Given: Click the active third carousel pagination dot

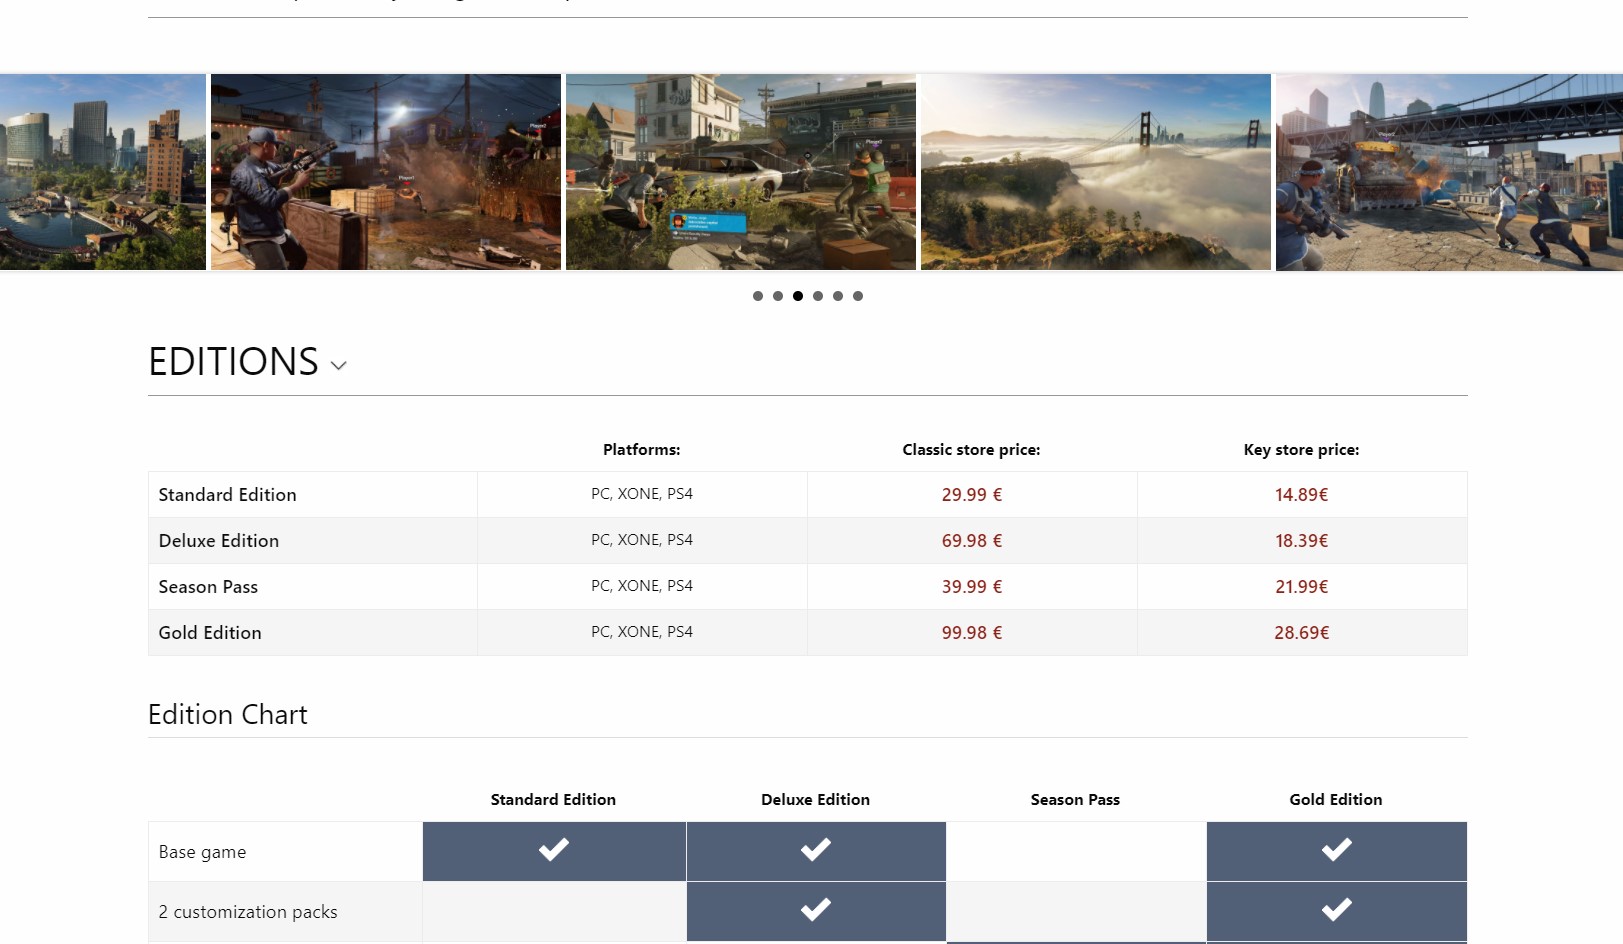Looking at the screenshot, I should (x=798, y=296).
